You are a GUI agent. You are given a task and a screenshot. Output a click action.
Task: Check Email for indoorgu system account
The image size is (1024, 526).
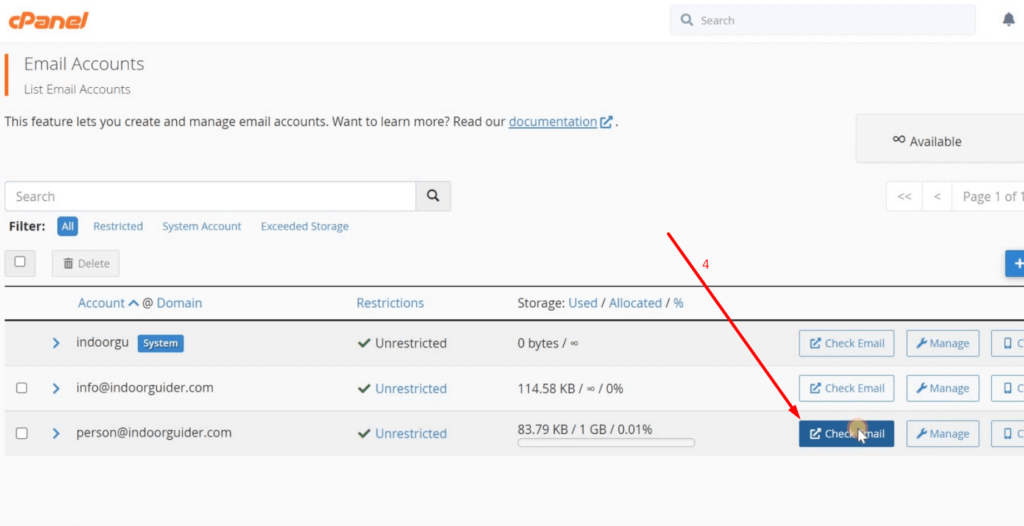pos(846,343)
